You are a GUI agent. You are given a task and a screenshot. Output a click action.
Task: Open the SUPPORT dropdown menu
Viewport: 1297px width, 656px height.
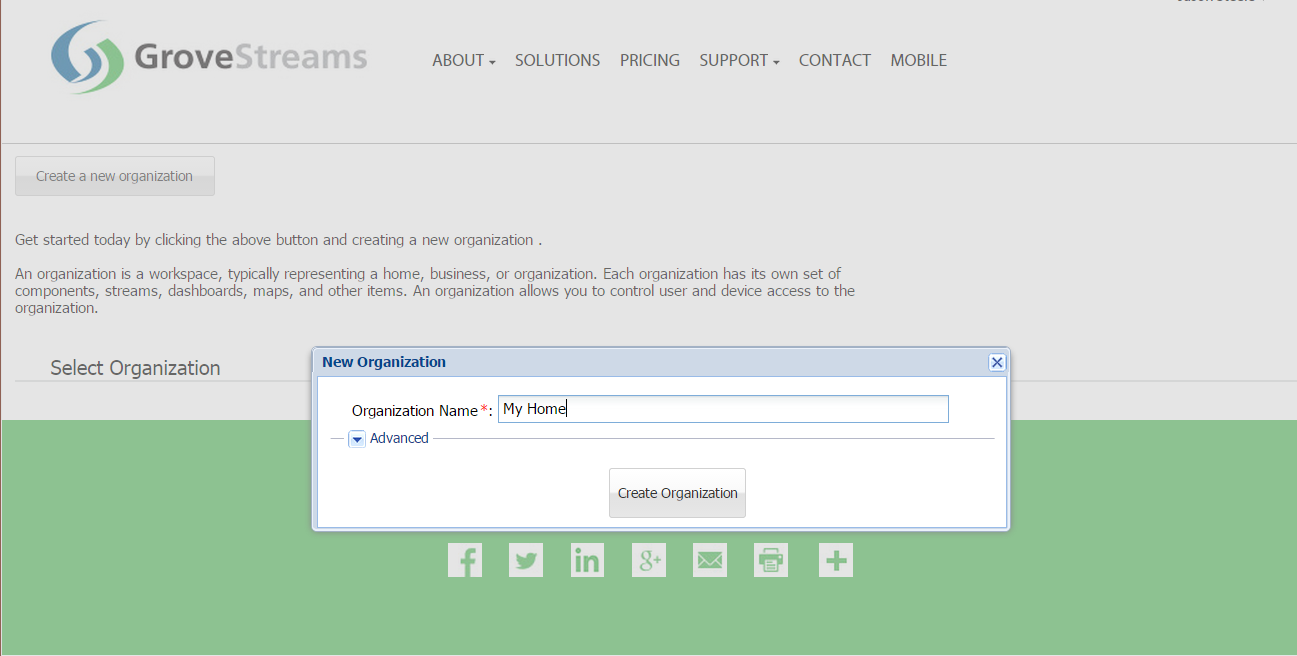739,61
